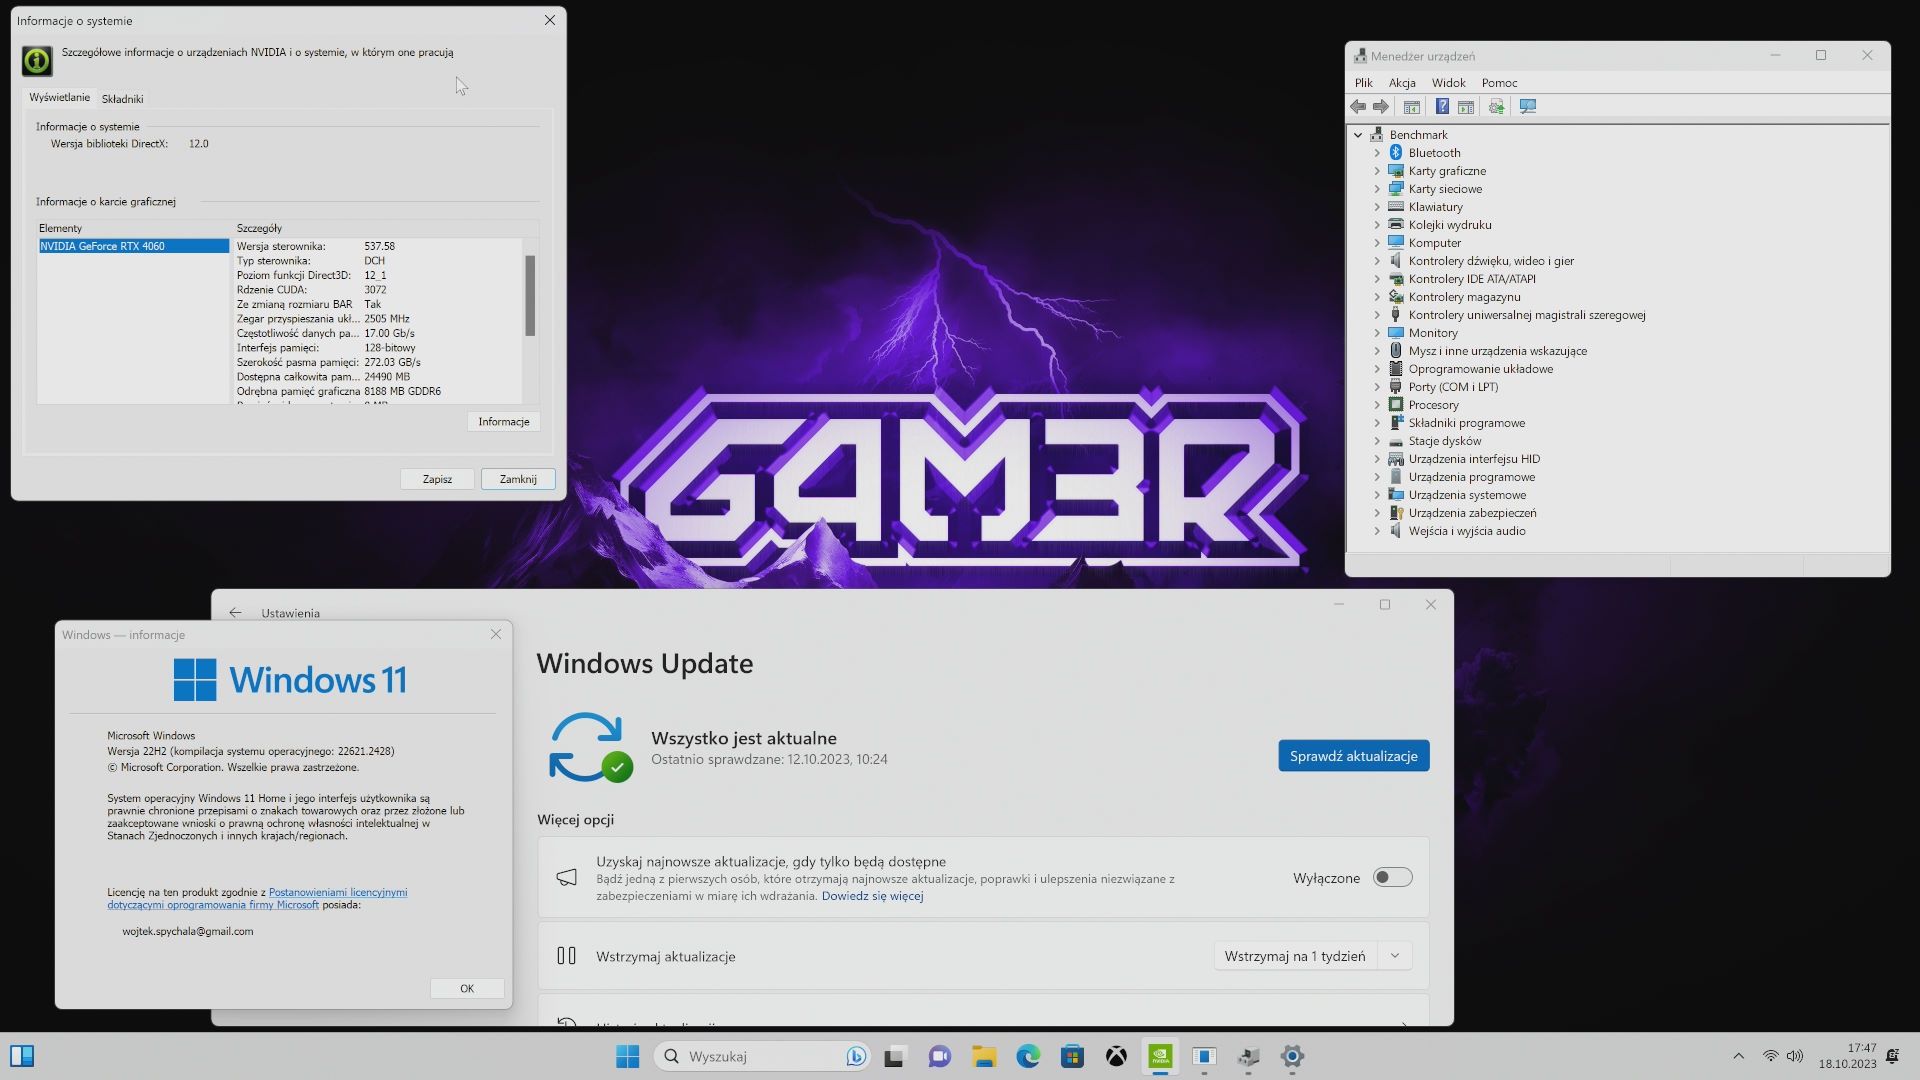Screen dimensions: 1920x1080
Task: Open the Widok menu in Device Manager
Action: click(1448, 83)
